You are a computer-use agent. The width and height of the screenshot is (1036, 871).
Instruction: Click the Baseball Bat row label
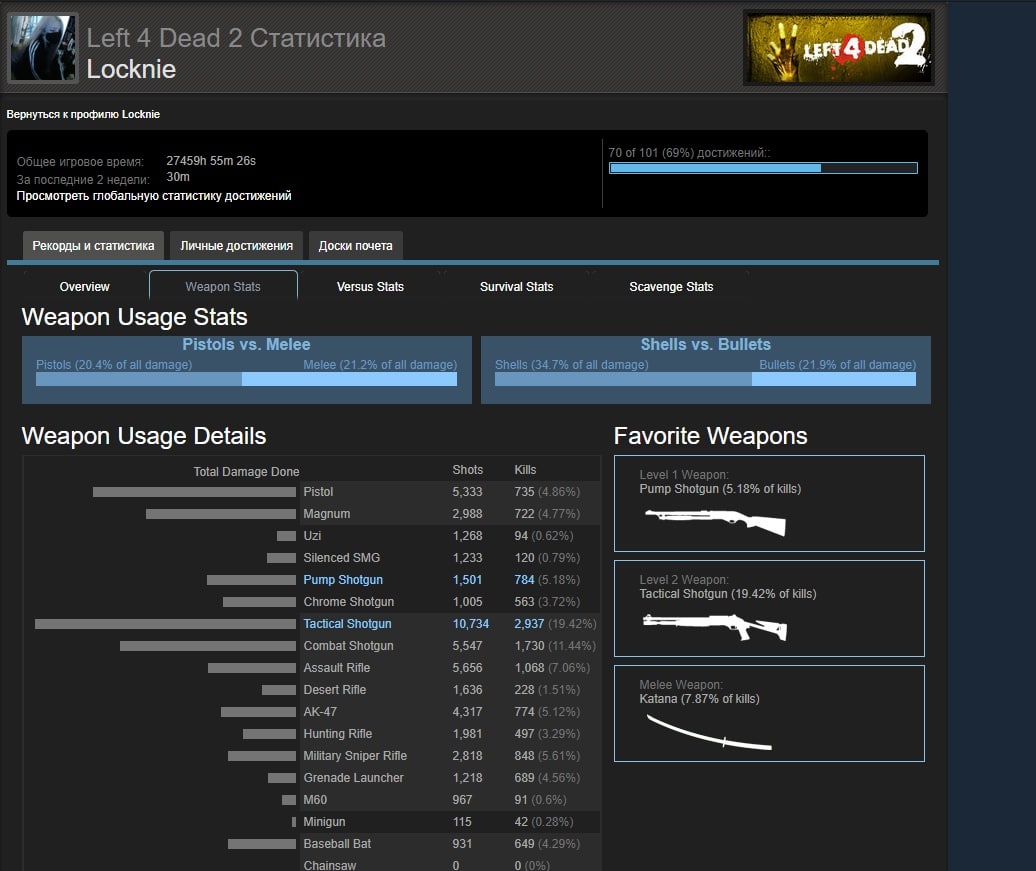[x=337, y=844]
